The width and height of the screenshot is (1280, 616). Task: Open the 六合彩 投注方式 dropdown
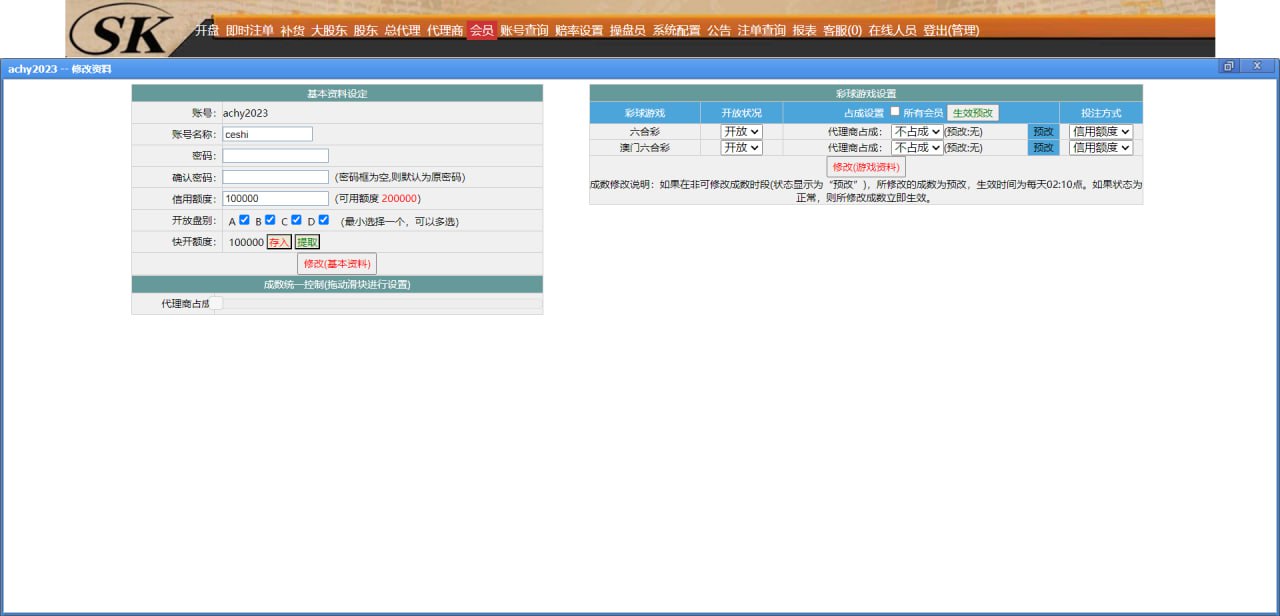pos(1101,131)
